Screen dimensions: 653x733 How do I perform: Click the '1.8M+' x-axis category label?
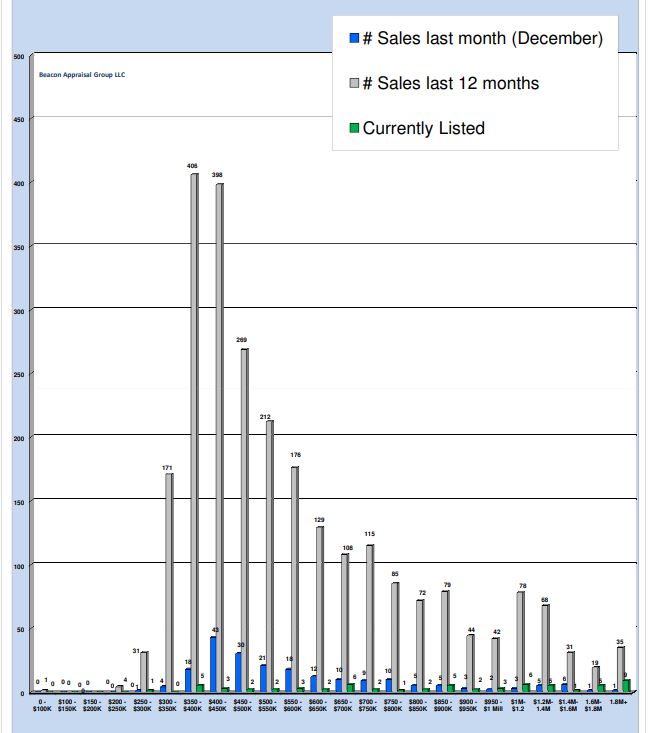click(621, 703)
